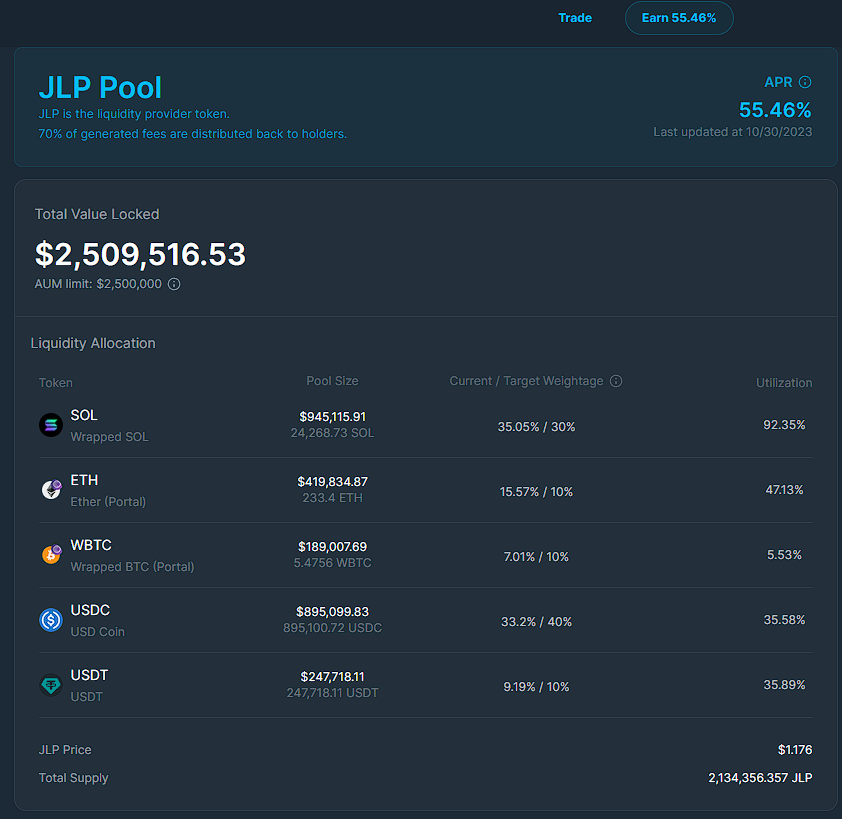
Task: Click the $895,099.83 USDC pool size
Action: click(x=332, y=612)
